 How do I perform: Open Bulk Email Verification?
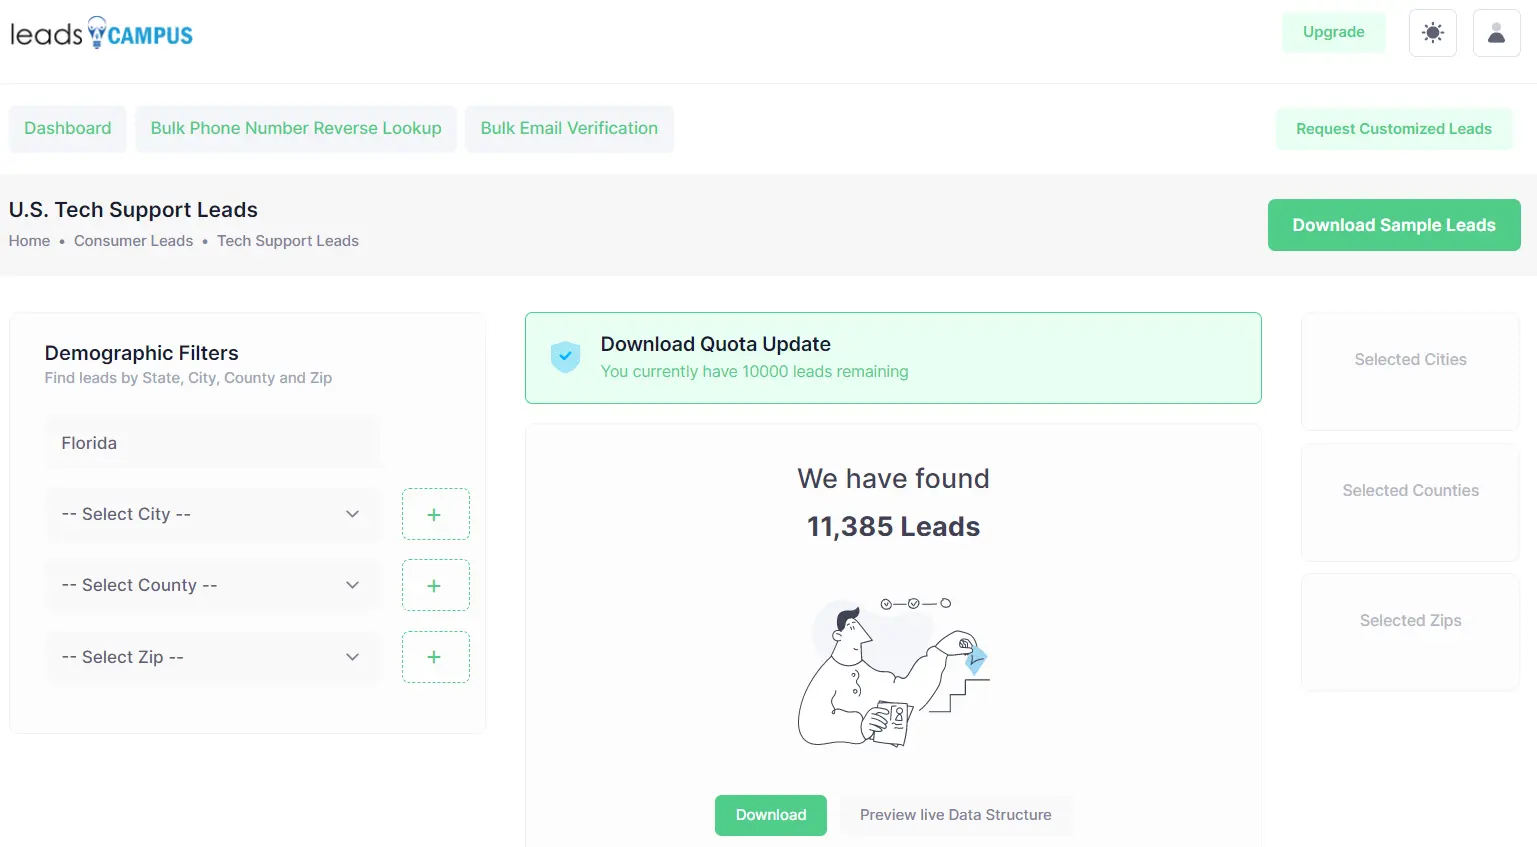tap(569, 128)
